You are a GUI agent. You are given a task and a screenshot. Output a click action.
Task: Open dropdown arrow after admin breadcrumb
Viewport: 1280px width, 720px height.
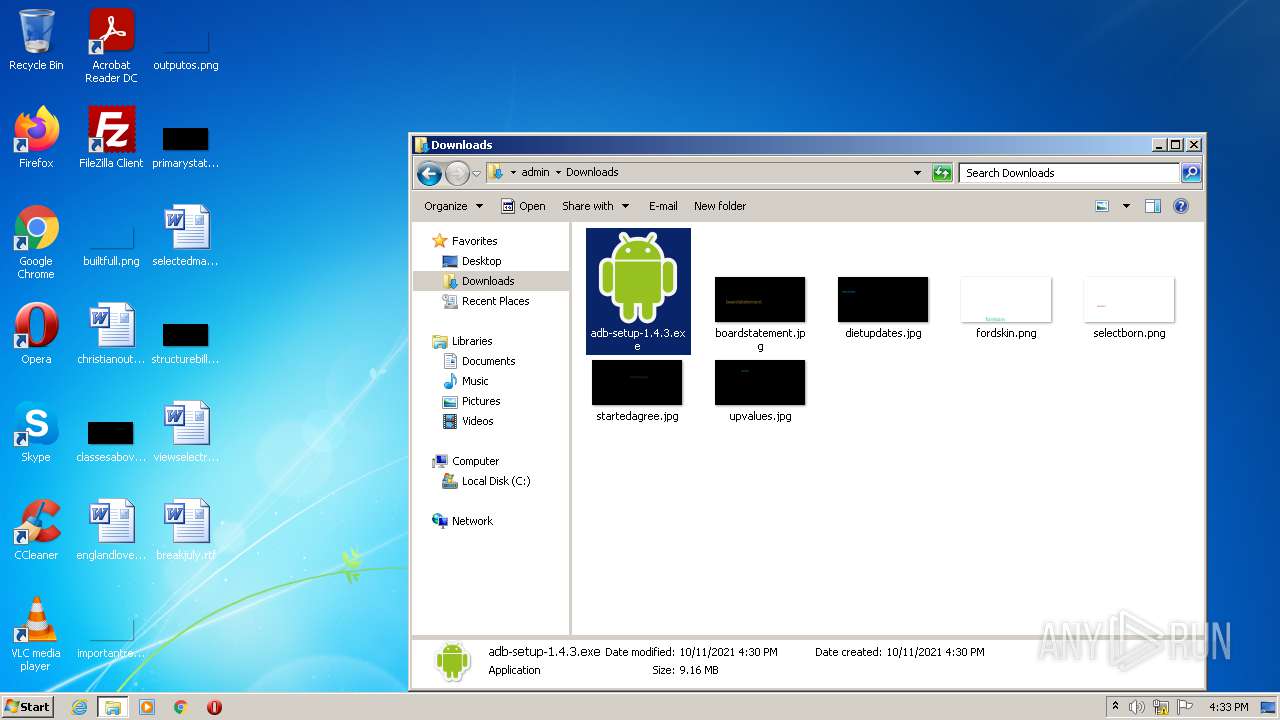558,173
